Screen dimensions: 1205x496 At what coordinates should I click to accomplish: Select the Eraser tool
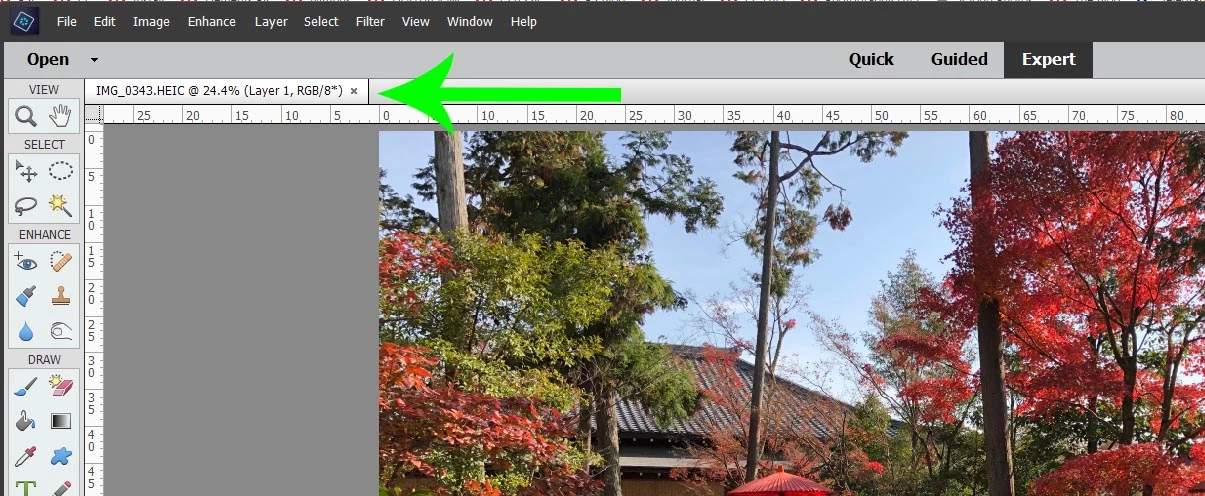click(61, 387)
